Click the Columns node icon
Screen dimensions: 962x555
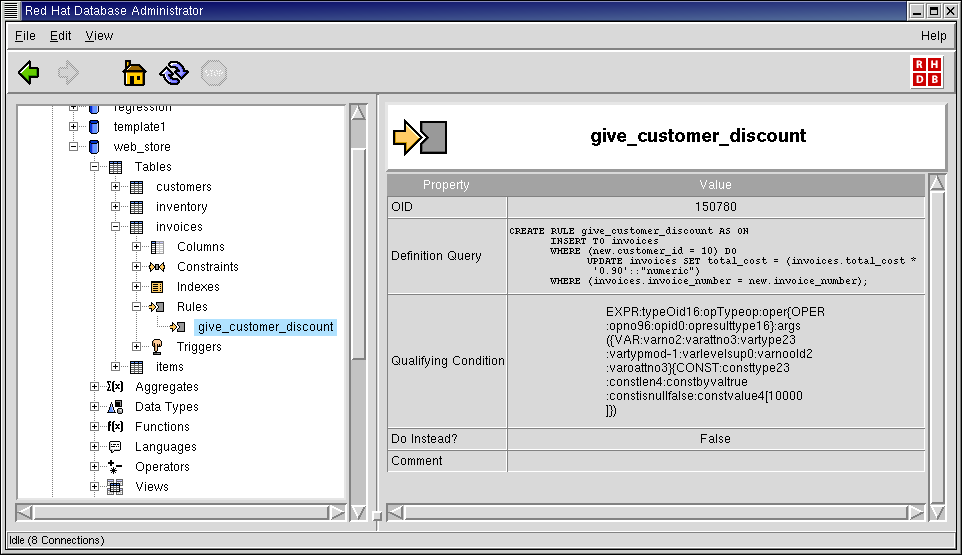pos(157,247)
